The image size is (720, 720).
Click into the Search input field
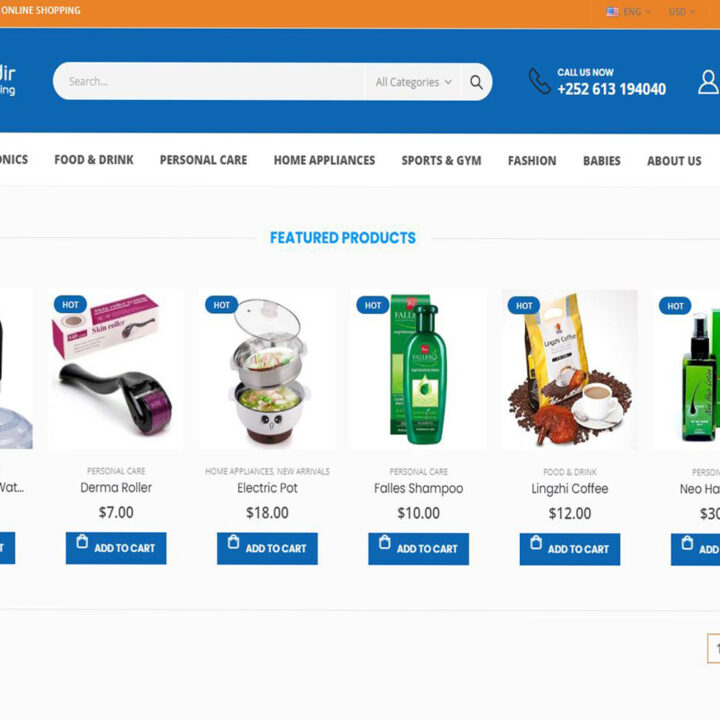[210, 82]
